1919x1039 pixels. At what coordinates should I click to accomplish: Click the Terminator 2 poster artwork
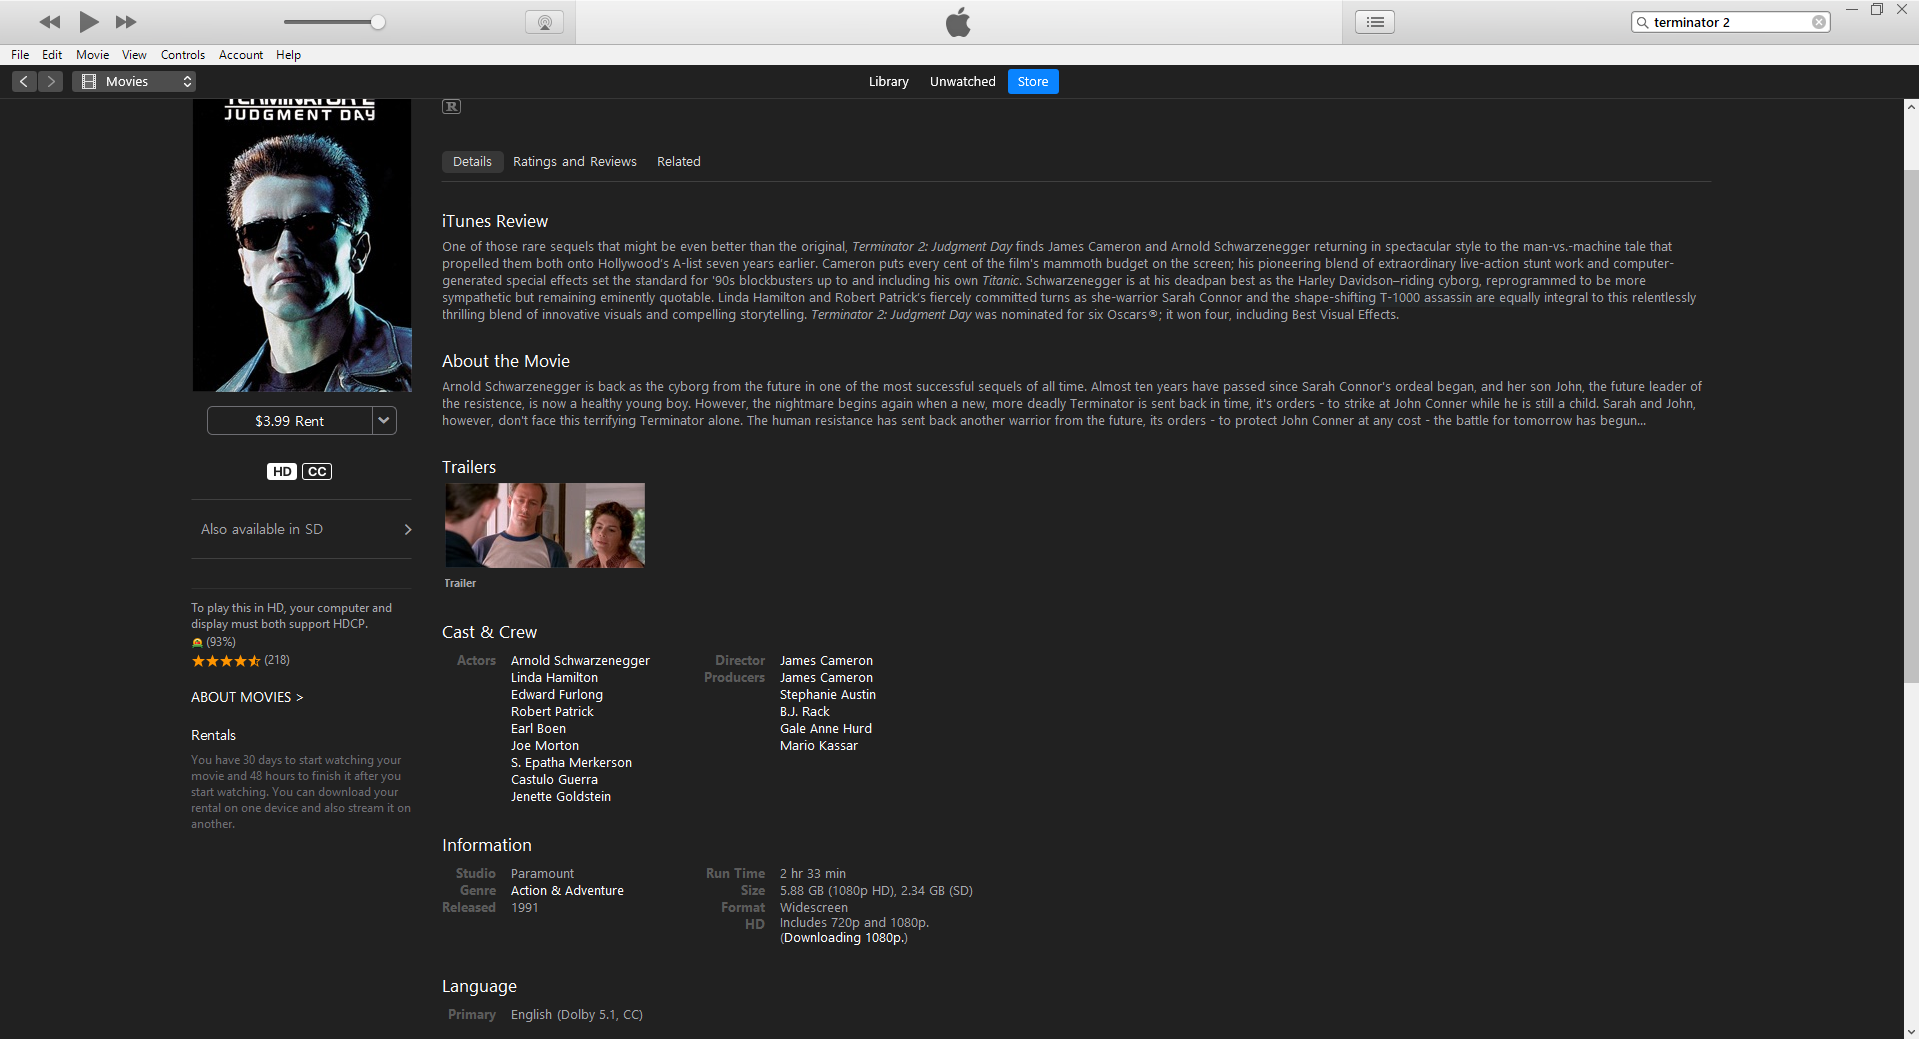pos(302,245)
